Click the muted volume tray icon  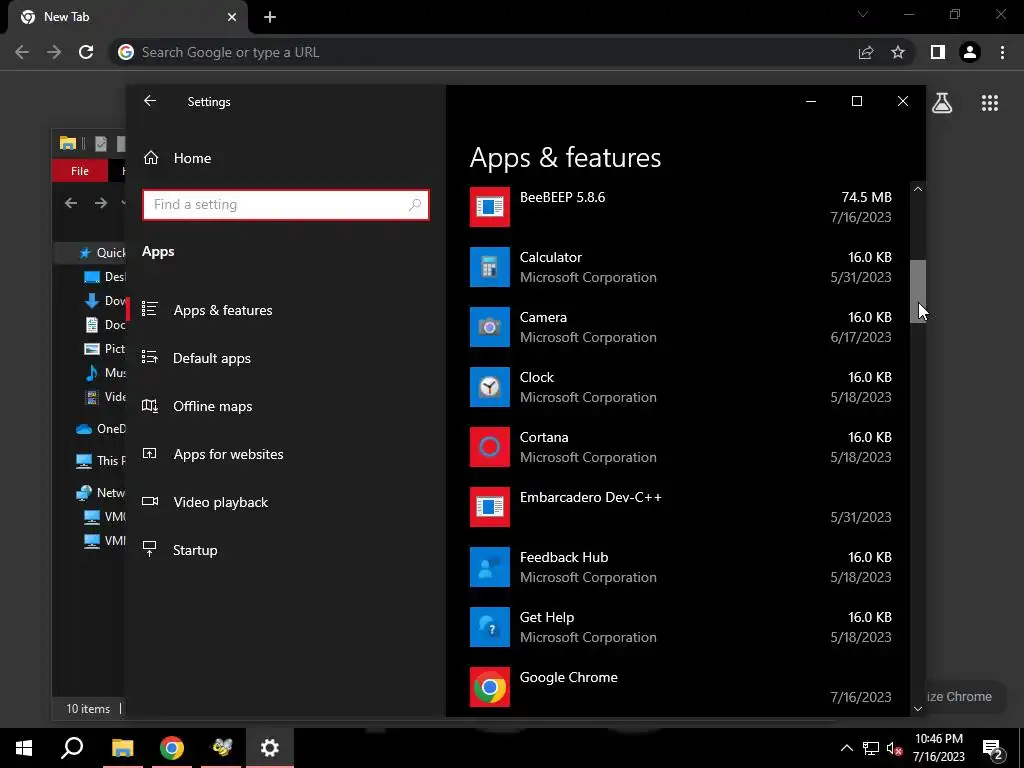coord(894,748)
